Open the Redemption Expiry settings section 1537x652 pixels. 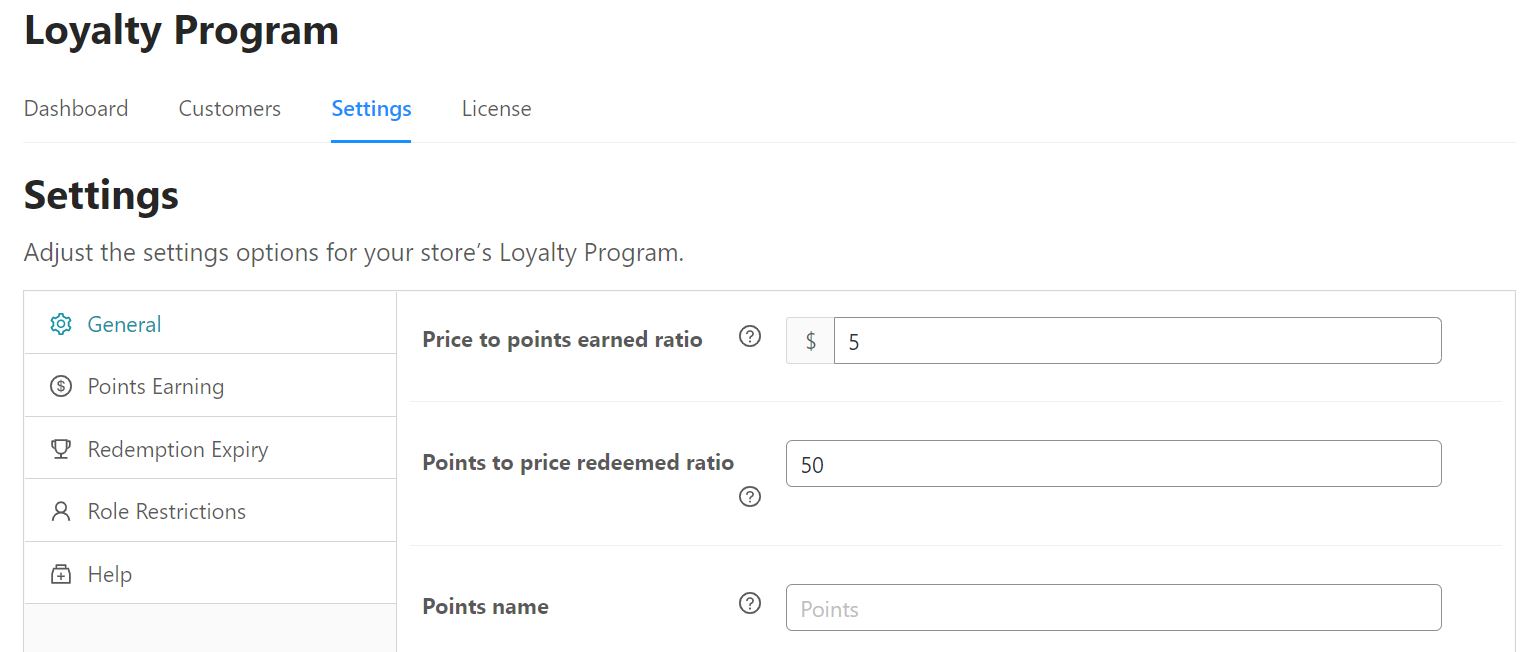click(x=178, y=449)
